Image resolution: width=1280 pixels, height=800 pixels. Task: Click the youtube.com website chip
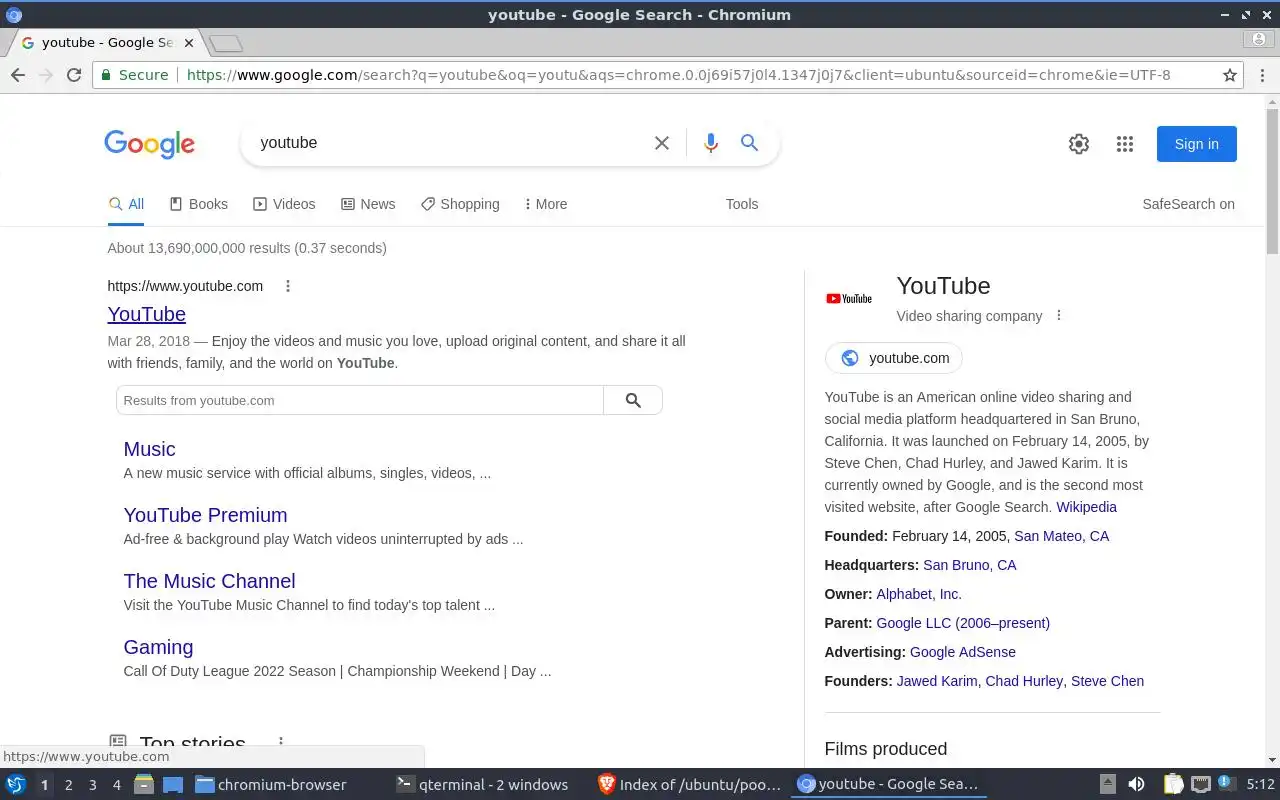click(x=894, y=358)
